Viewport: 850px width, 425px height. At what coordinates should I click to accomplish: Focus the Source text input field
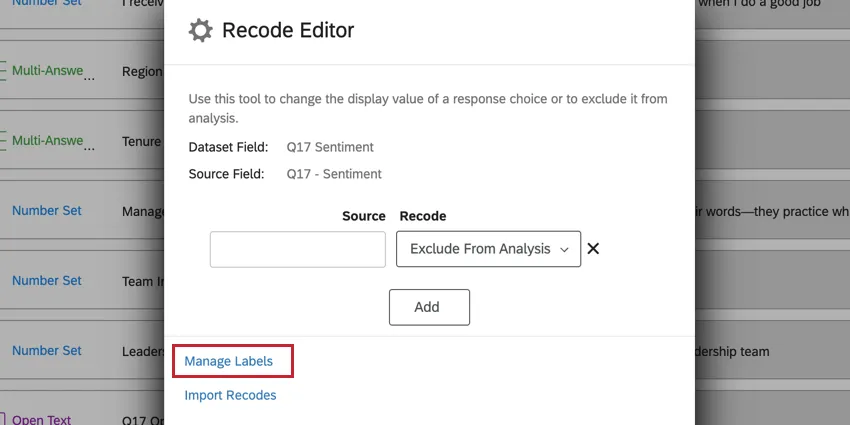click(x=297, y=249)
